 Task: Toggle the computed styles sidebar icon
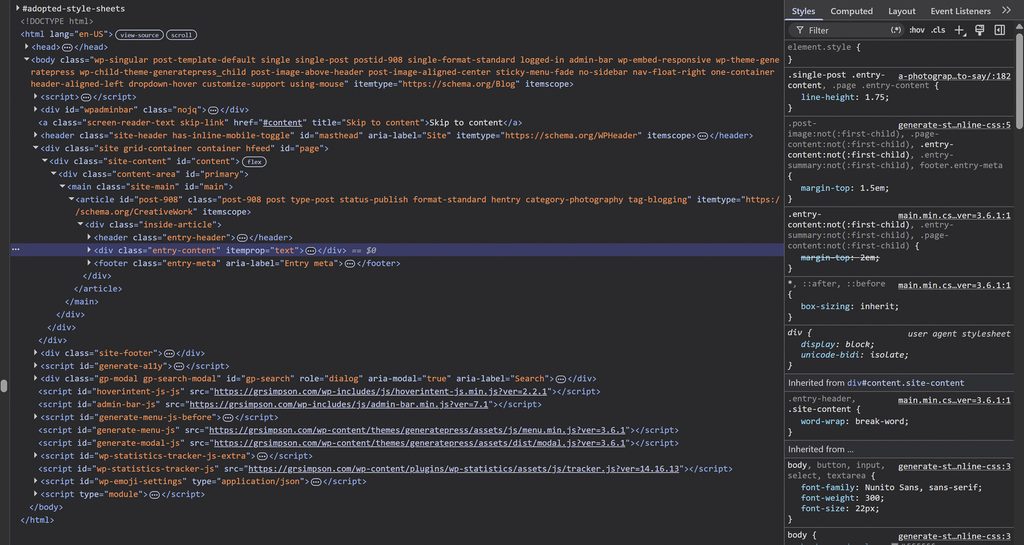pyautogui.click(x=1000, y=30)
